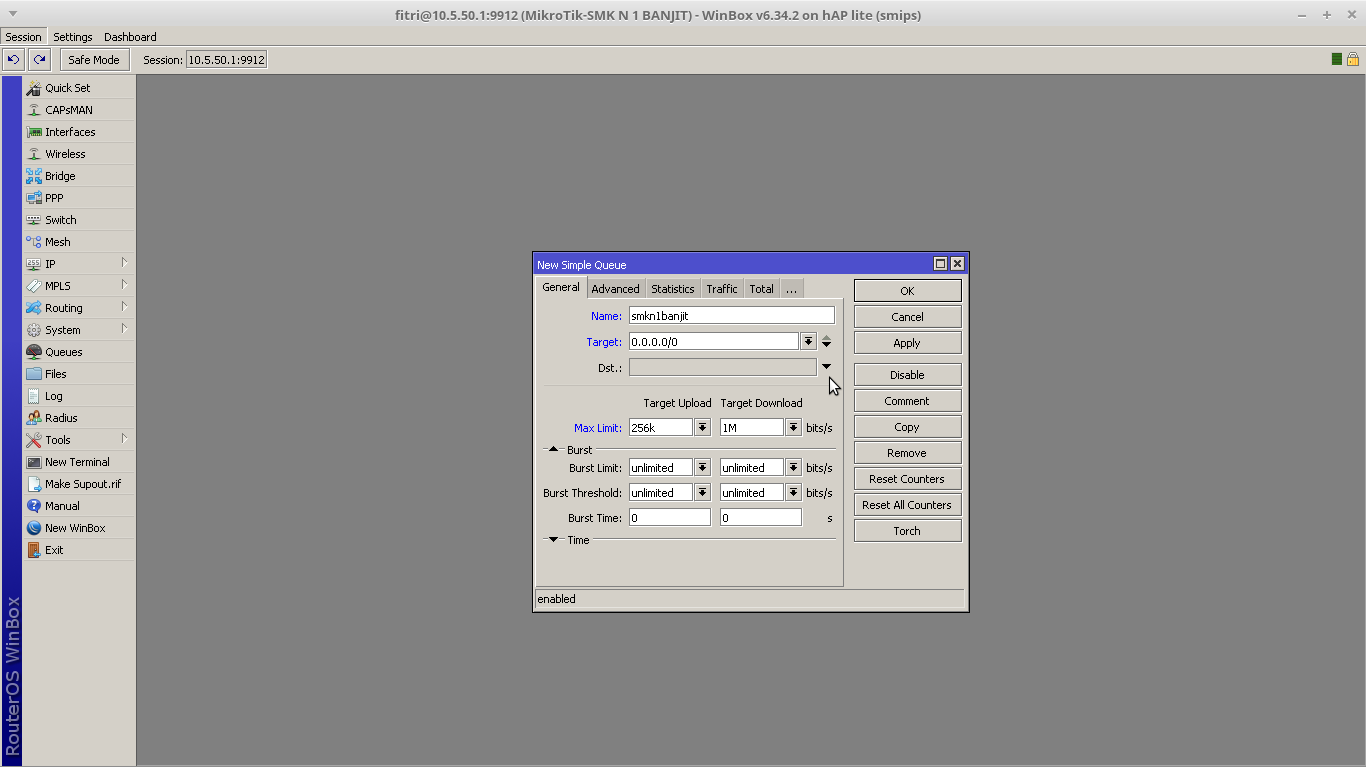Click OK to save the queue
Viewport: 1366px width, 767px height.
907,291
